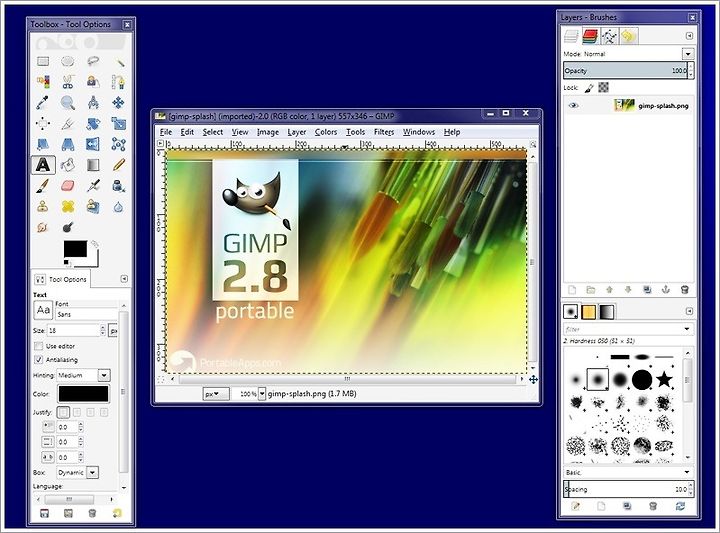Viewport: 720px width, 533px height.
Task: Select the Blur/Sharpen droplet tool
Action: (x=118, y=207)
